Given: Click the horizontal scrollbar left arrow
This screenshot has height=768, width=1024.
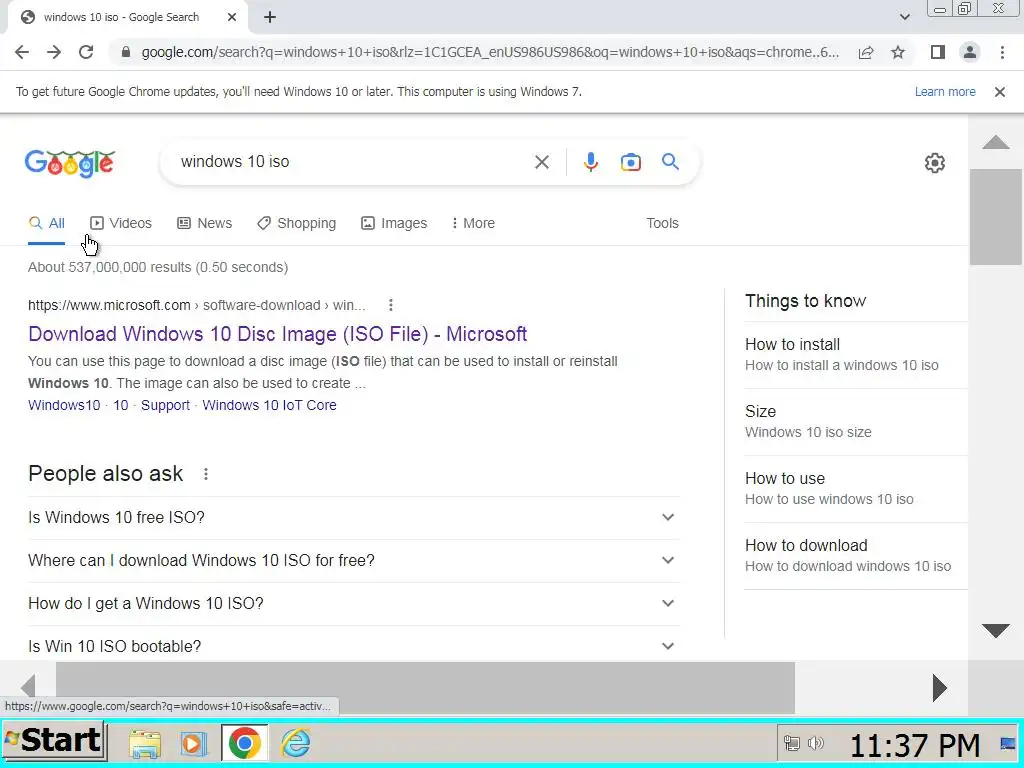Looking at the screenshot, I should 27,688.
